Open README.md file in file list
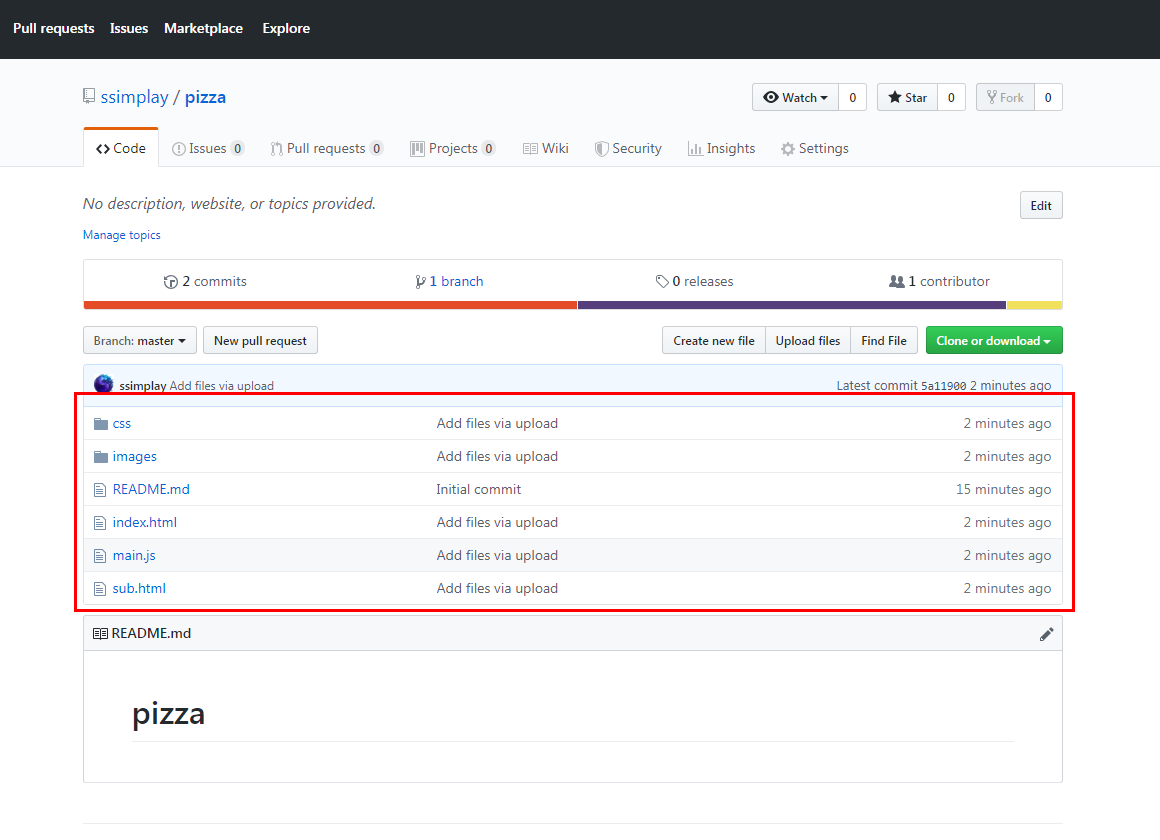Image resolution: width=1160 pixels, height=840 pixels. click(151, 489)
